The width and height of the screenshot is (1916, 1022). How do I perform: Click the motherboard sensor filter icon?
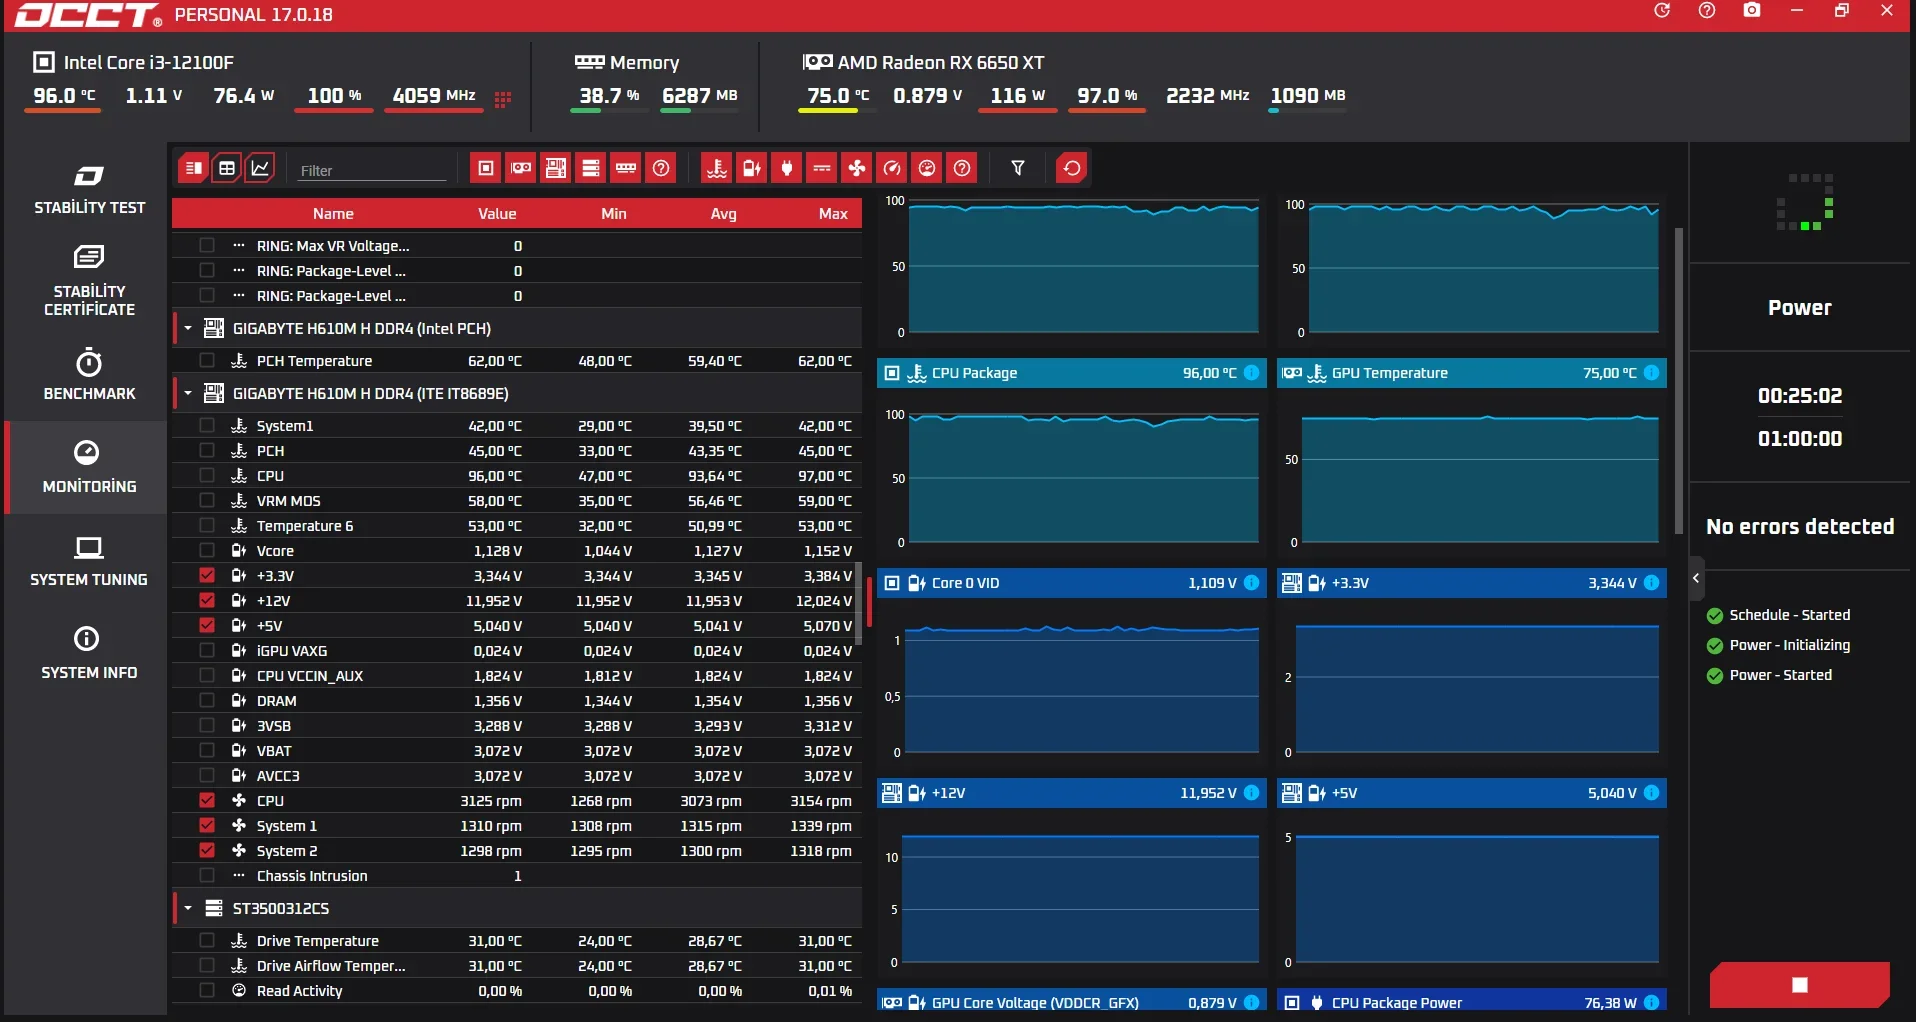point(556,168)
